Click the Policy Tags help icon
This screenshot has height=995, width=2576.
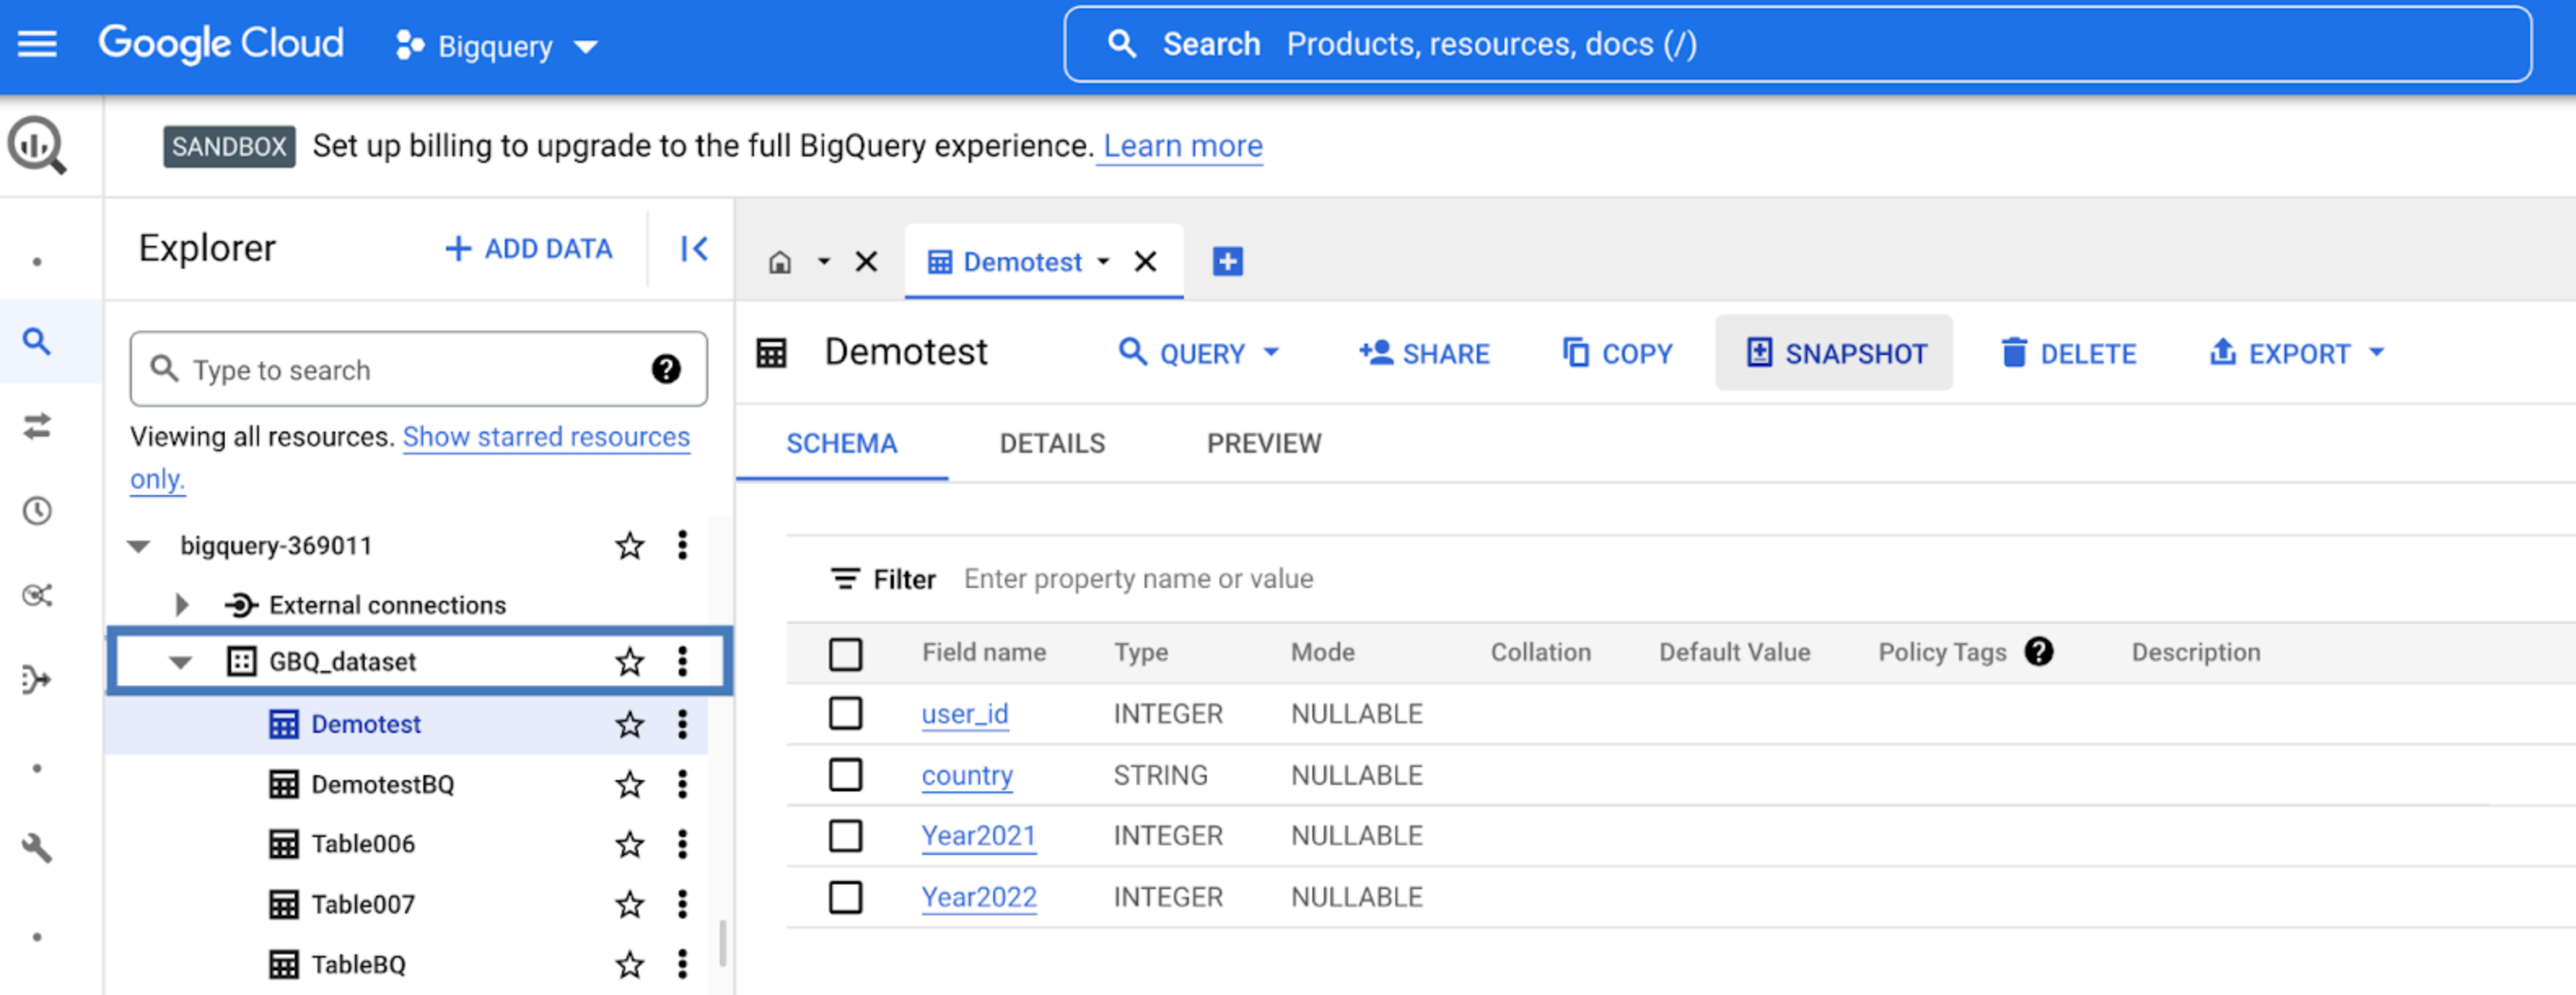click(x=2038, y=652)
